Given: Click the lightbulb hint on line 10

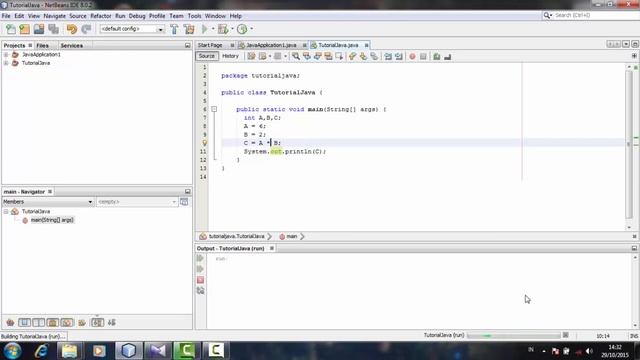Looking at the screenshot, I should pyautogui.click(x=205, y=143).
